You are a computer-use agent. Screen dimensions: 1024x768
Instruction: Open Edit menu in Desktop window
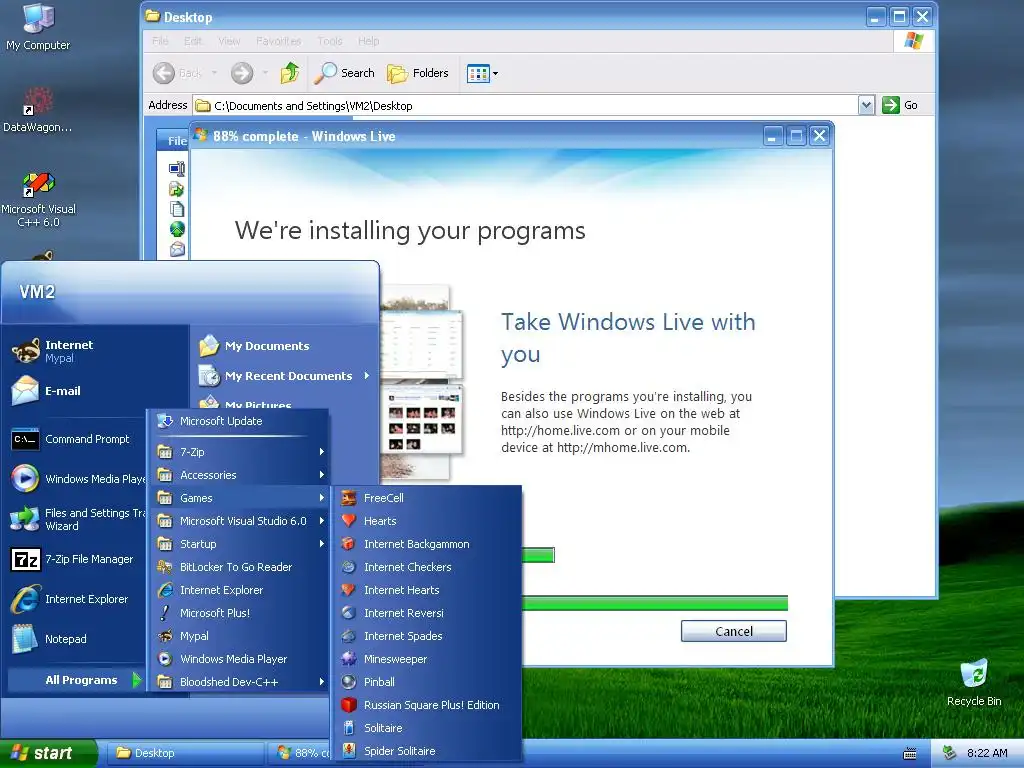pos(193,41)
